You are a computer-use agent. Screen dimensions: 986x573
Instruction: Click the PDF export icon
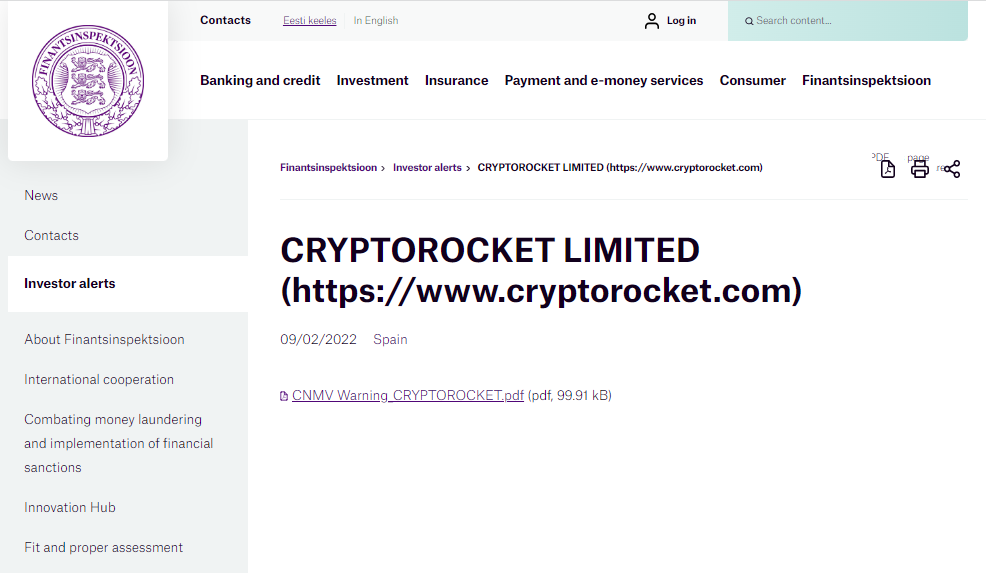pos(887,169)
